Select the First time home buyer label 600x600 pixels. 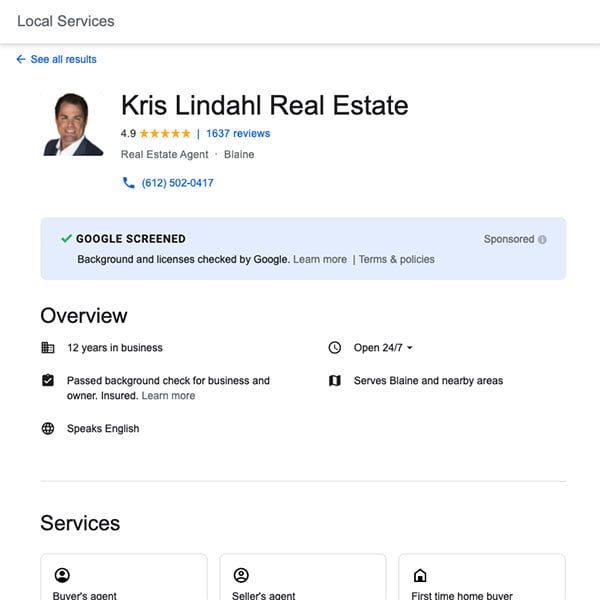462,595
